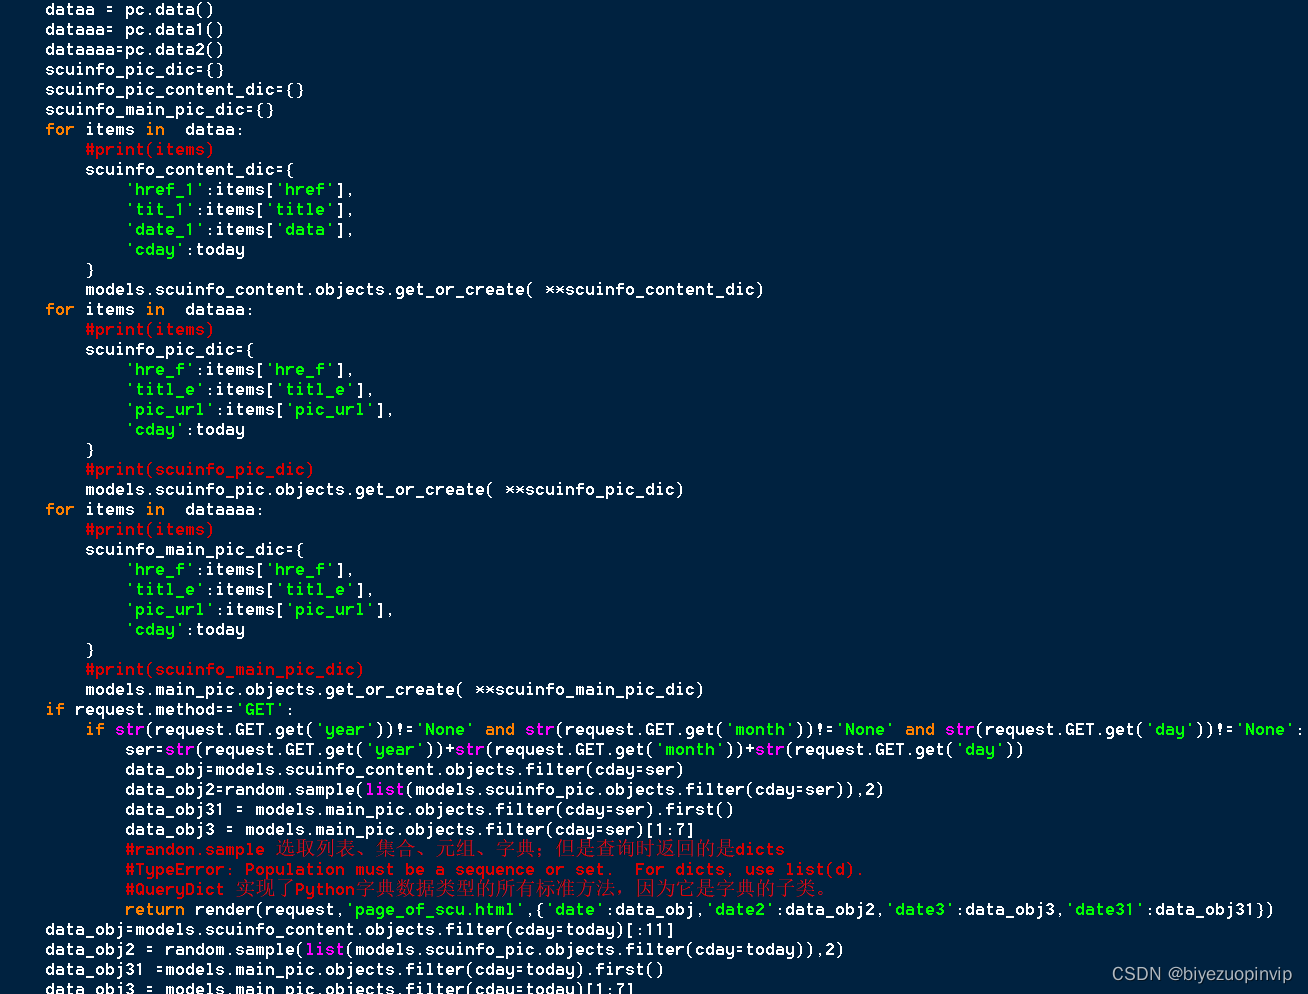Click 'data_obj=' line with filter(cday=today)[:11]

click(x=360, y=930)
